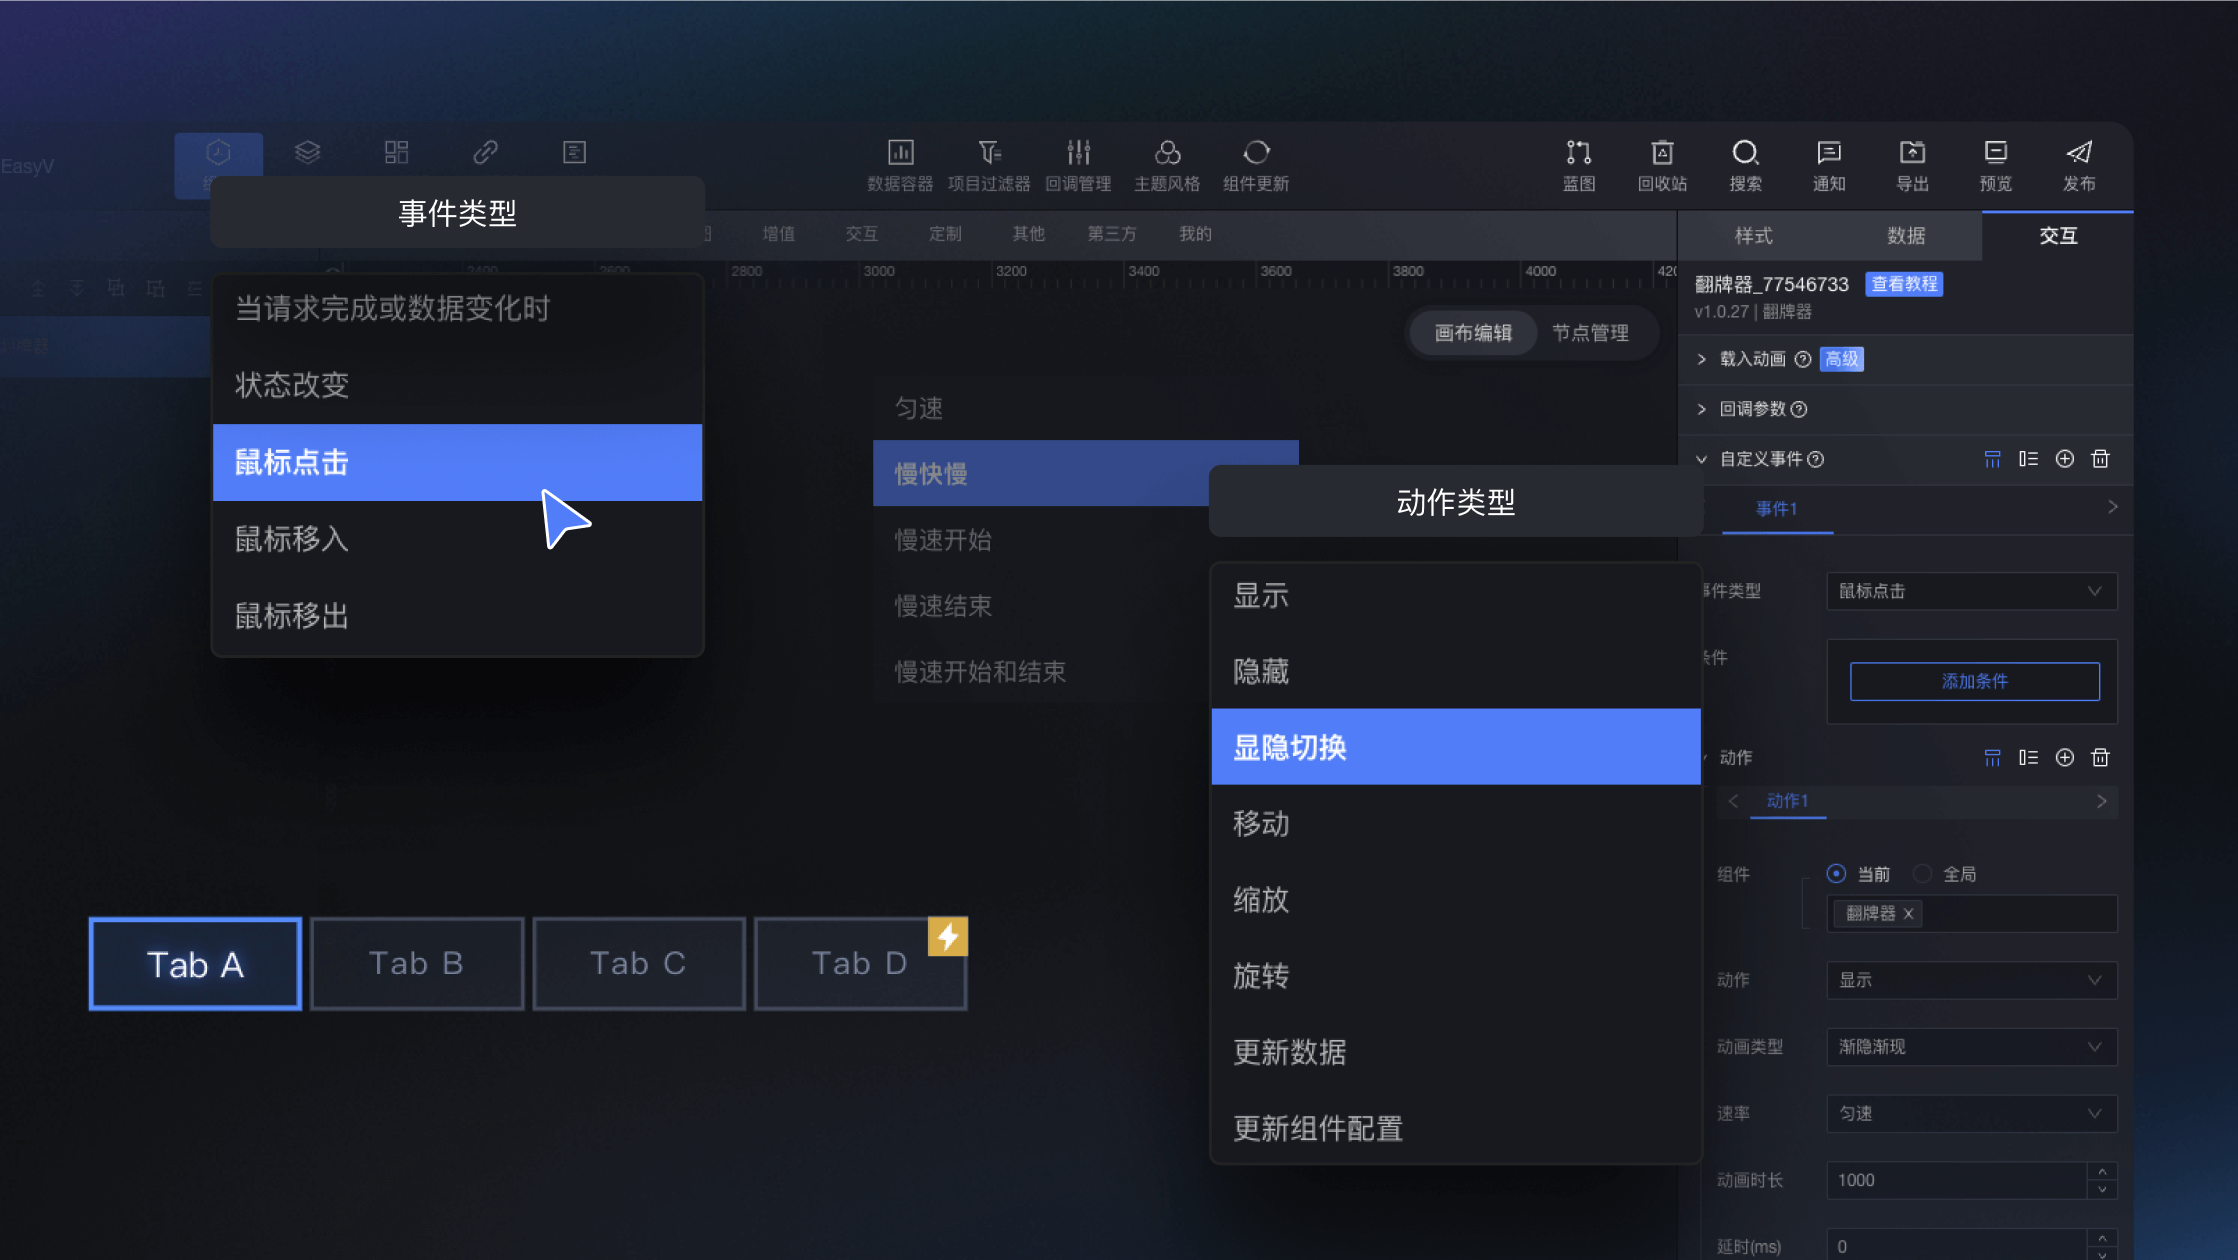Increase 动画时长 with up stepper
This screenshot has width=2238, height=1260.
(2102, 1171)
